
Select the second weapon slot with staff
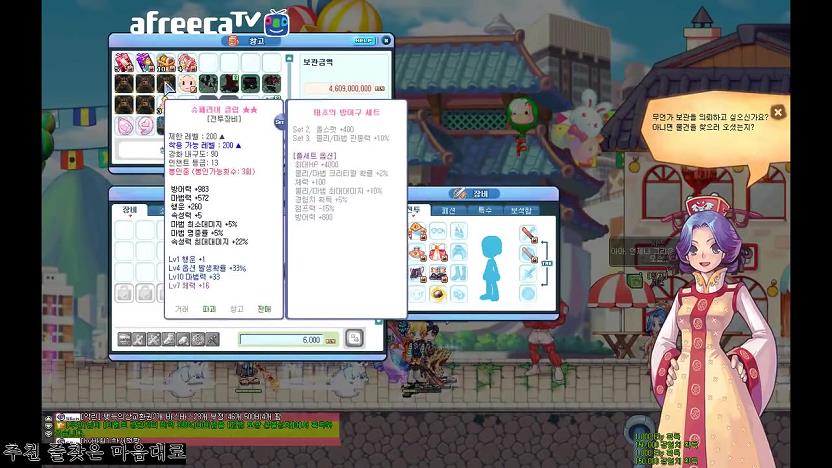[528, 254]
